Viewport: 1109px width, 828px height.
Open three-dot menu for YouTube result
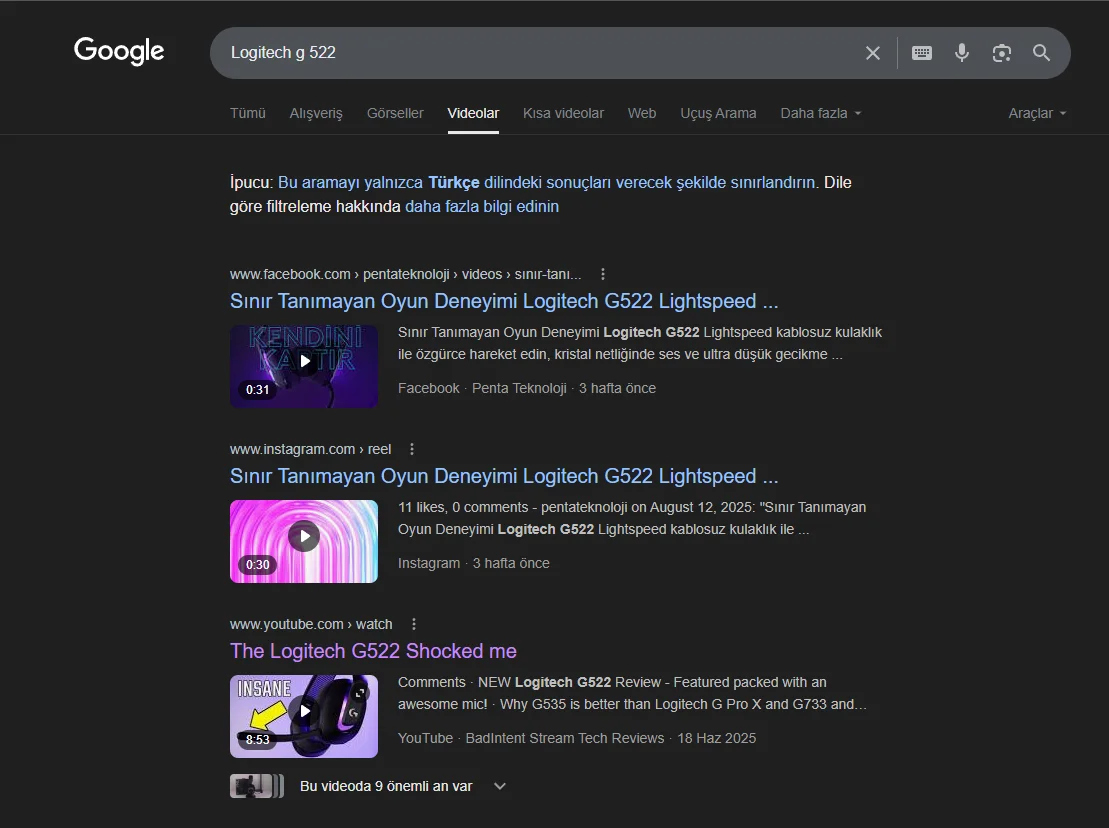tap(414, 624)
